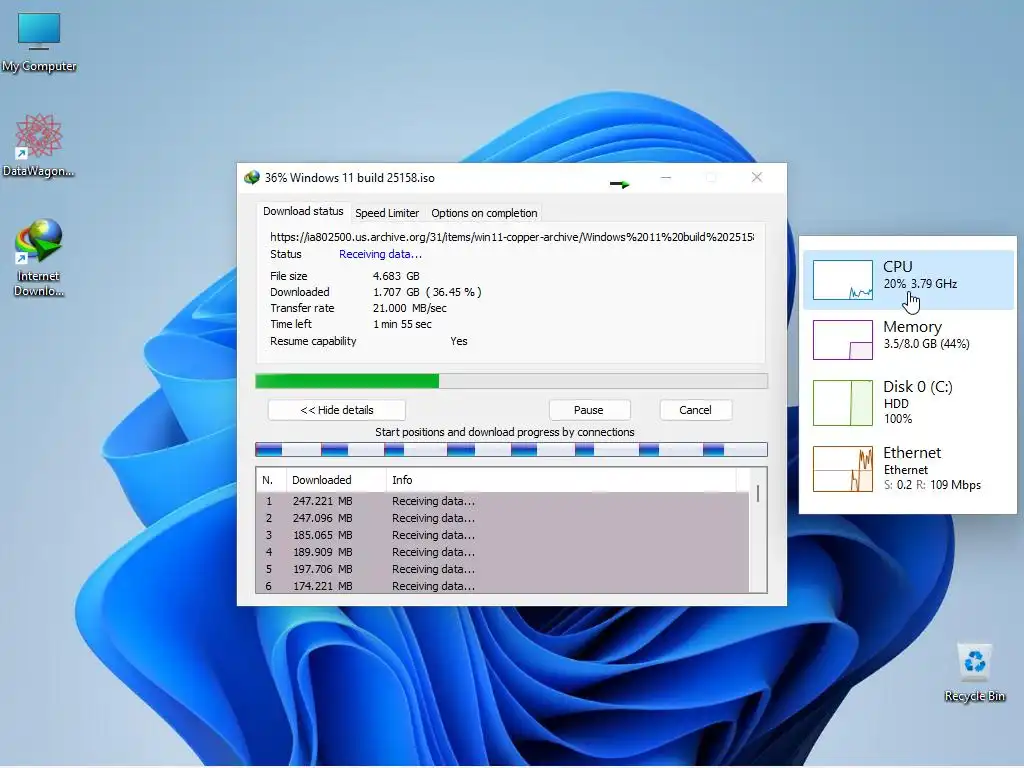
Task: Click '36% Windows 11 build 25158.iso' title
Action: (349, 178)
